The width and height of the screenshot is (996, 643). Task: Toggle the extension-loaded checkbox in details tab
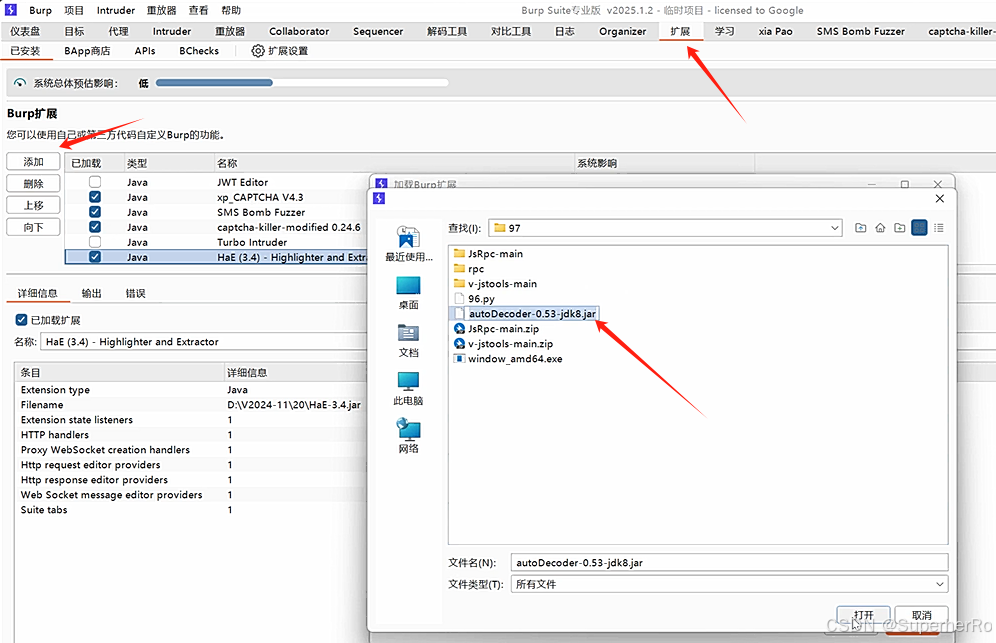[21, 320]
